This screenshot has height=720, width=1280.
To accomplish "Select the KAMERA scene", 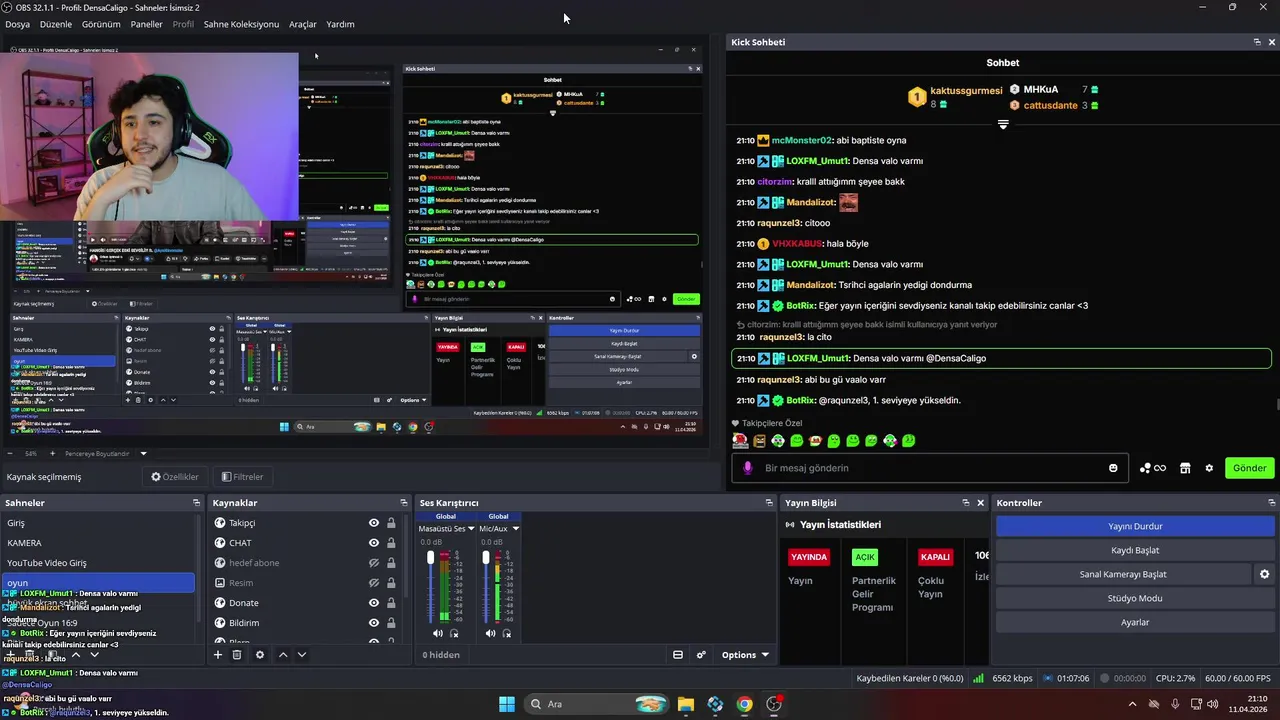I will tap(98, 543).
